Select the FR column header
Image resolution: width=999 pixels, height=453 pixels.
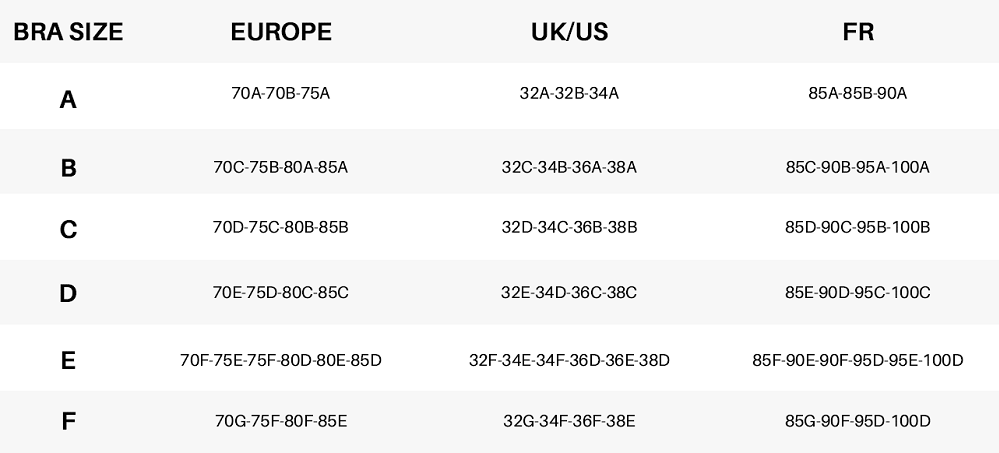pos(858,32)
